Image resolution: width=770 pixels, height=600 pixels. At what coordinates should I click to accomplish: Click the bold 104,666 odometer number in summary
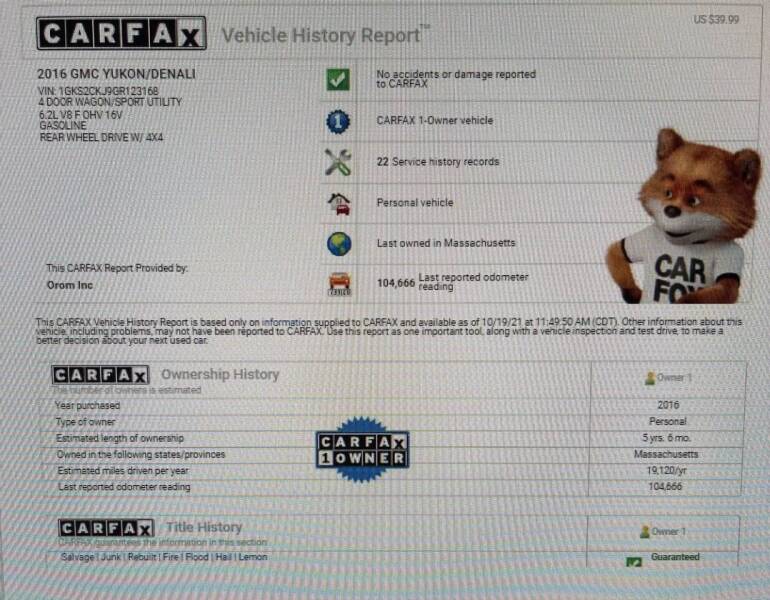[x=396, y=283]
